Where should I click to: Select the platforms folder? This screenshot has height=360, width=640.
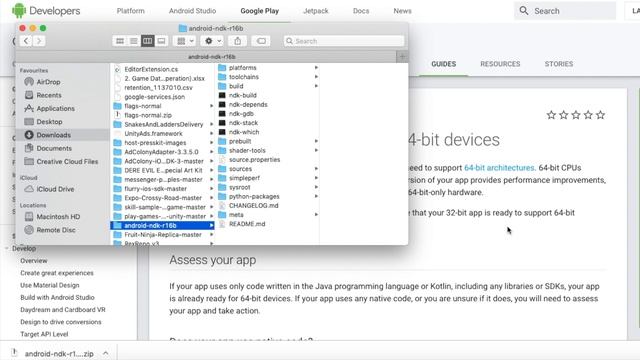[242, 68]
